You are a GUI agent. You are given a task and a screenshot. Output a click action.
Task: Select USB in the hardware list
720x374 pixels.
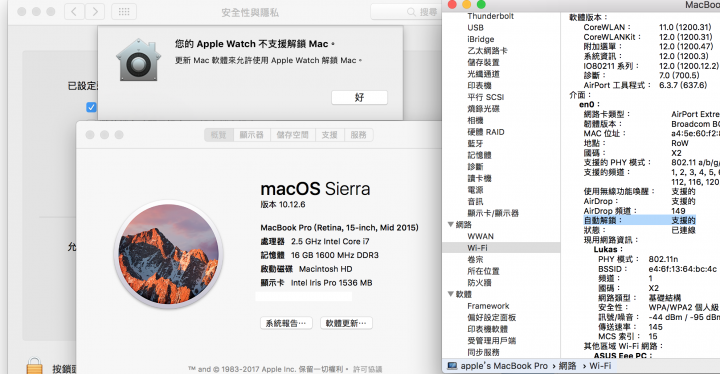pyautogui.click(x=475, y=28)
